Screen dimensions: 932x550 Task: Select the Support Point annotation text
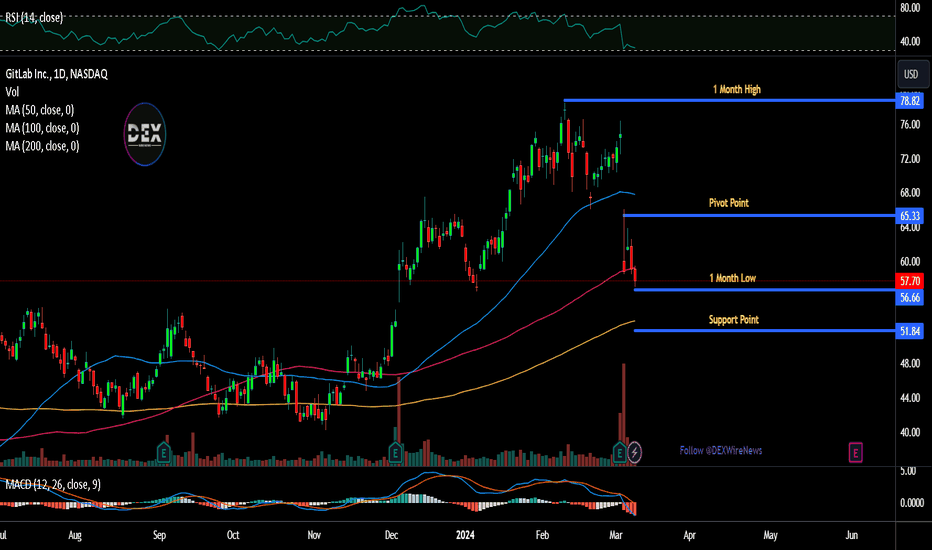(733, 320)
